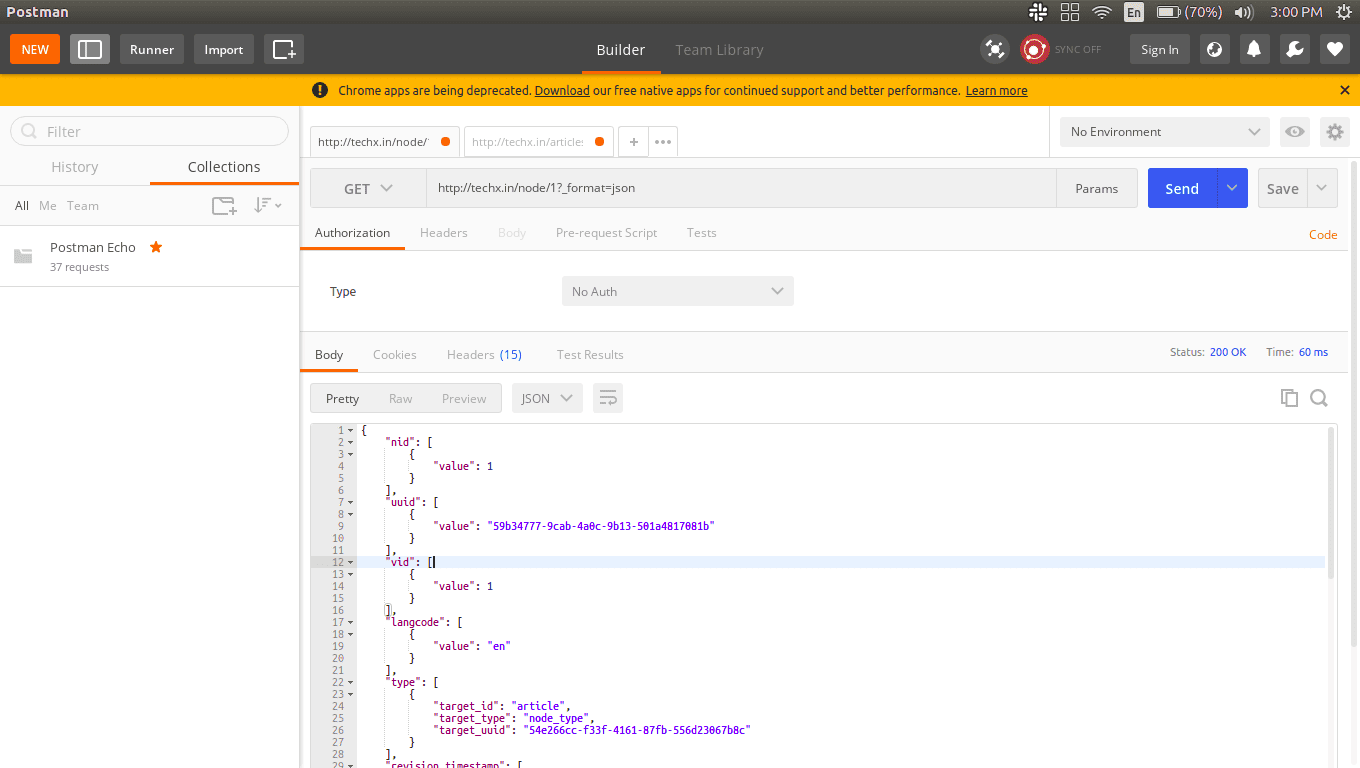Click the battery indicator showing 70%
This screenshot has width=1360, height=768.
(1189, 12)
